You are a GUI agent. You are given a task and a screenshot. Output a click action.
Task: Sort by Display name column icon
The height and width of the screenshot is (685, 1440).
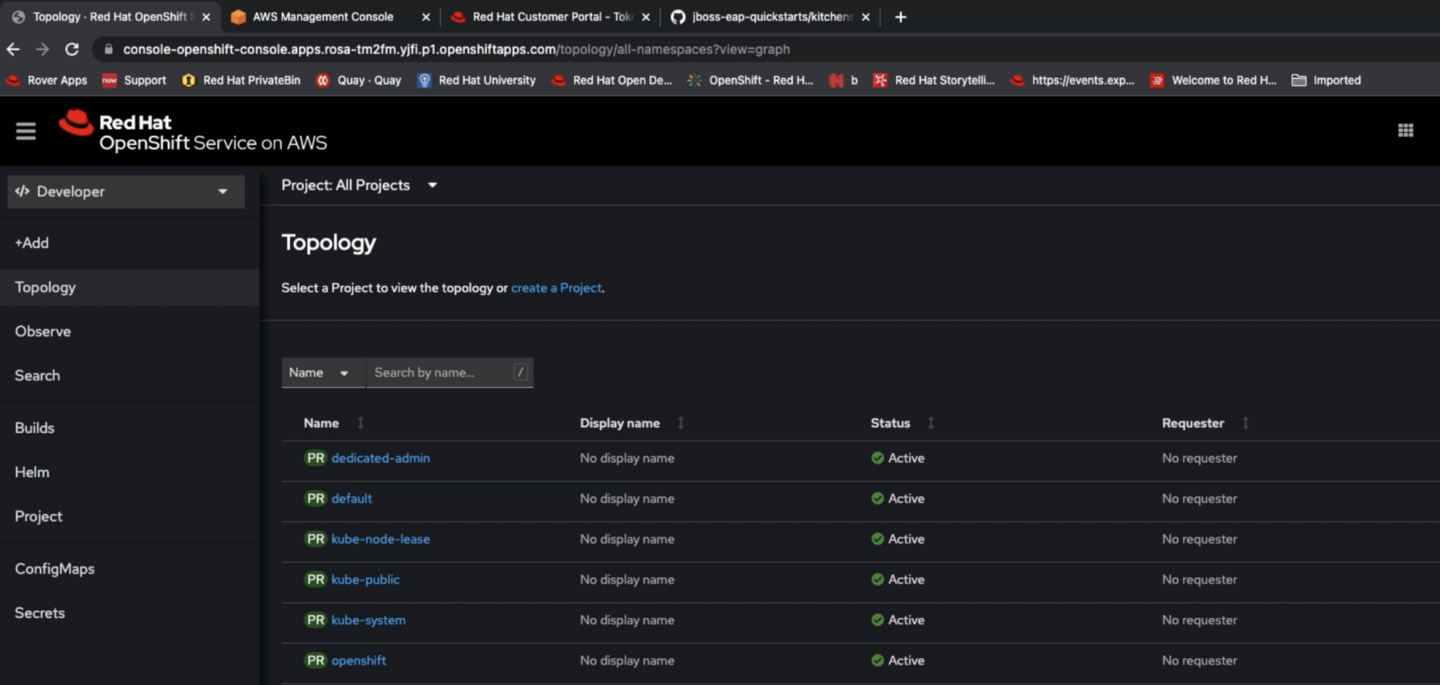681,423
